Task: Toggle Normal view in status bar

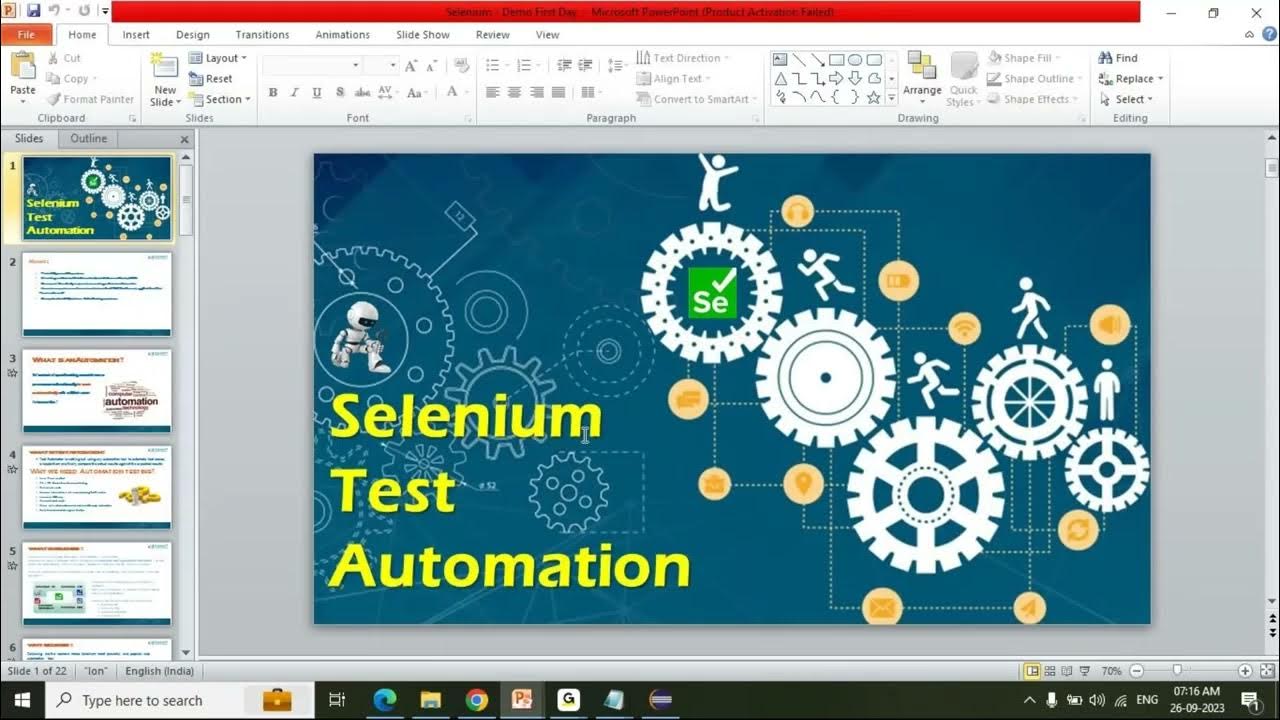Action: [1033, 671]
